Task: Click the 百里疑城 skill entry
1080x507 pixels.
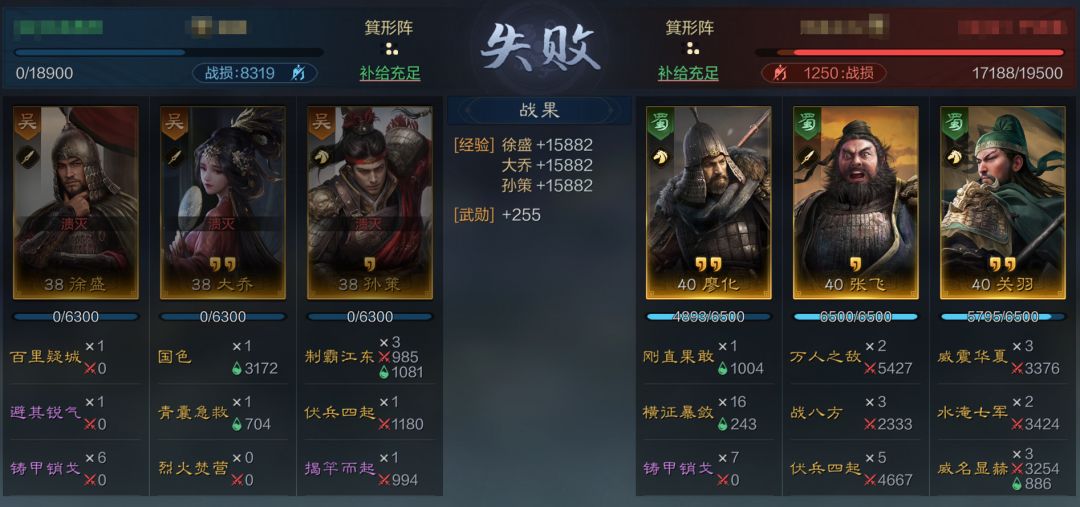Action: (45, 357)
